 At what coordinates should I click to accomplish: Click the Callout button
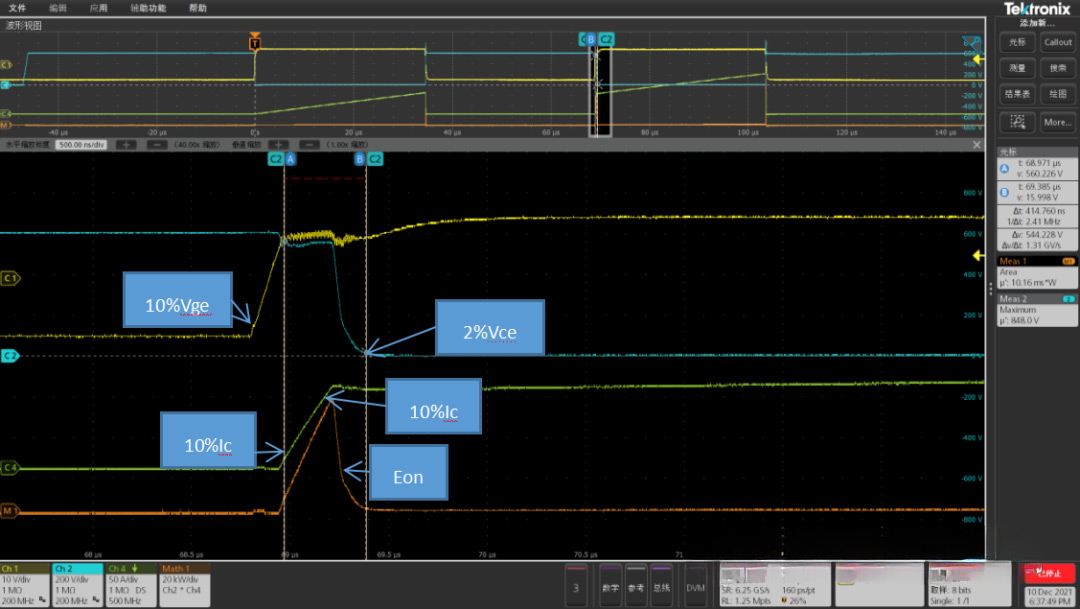pos(1057,43)
